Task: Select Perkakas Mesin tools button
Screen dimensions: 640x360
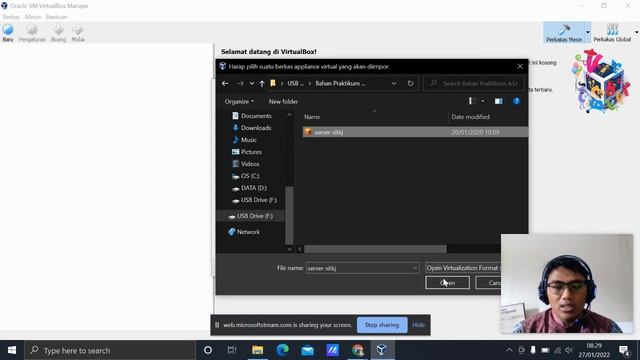Action: (564, 33)
